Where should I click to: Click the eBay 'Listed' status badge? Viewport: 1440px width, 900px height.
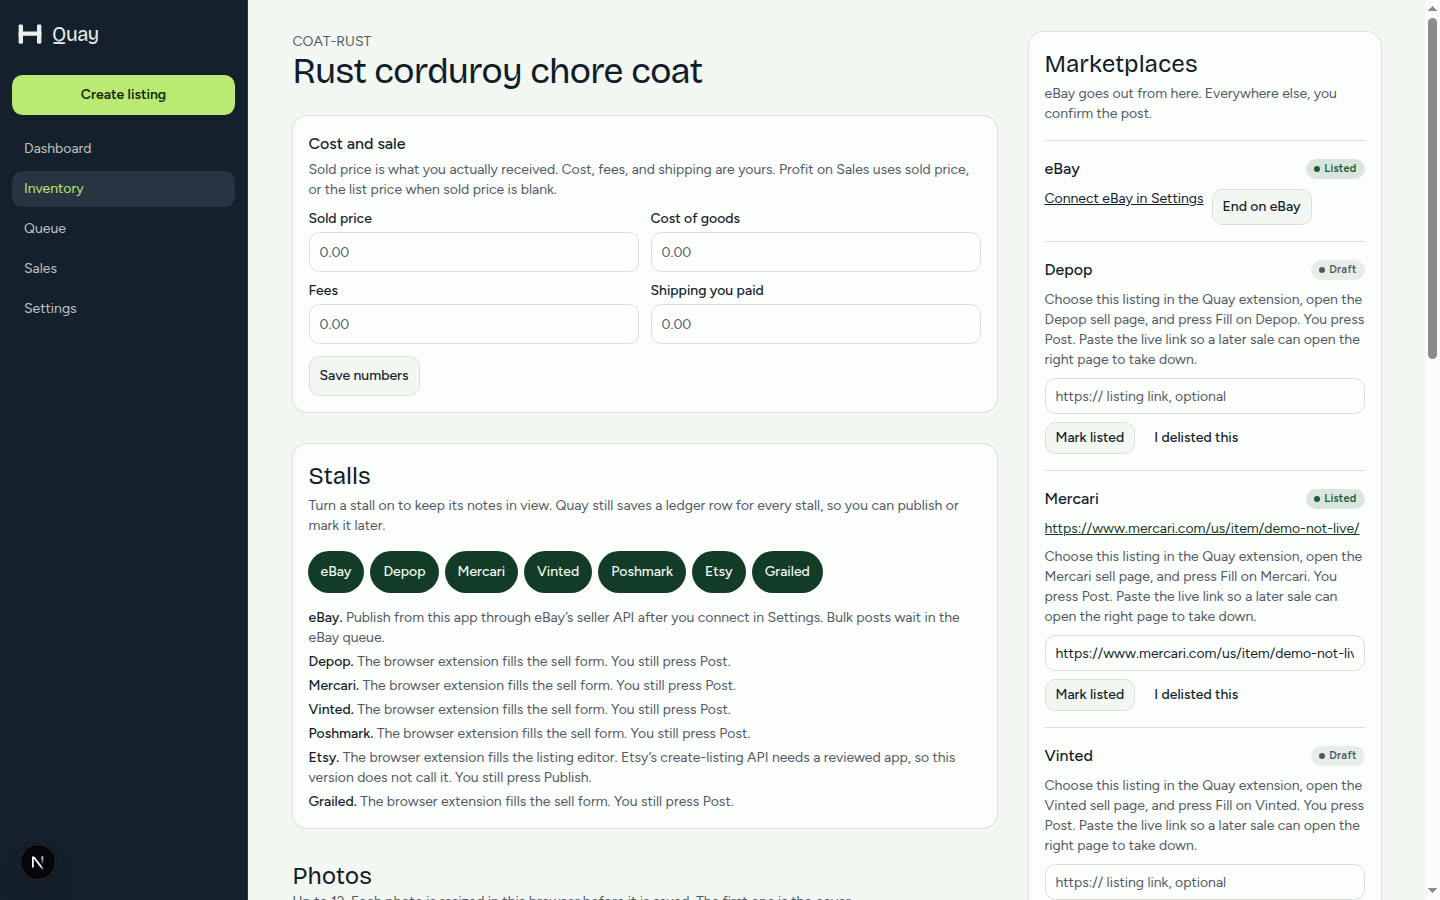click(x=1335, y=169)
